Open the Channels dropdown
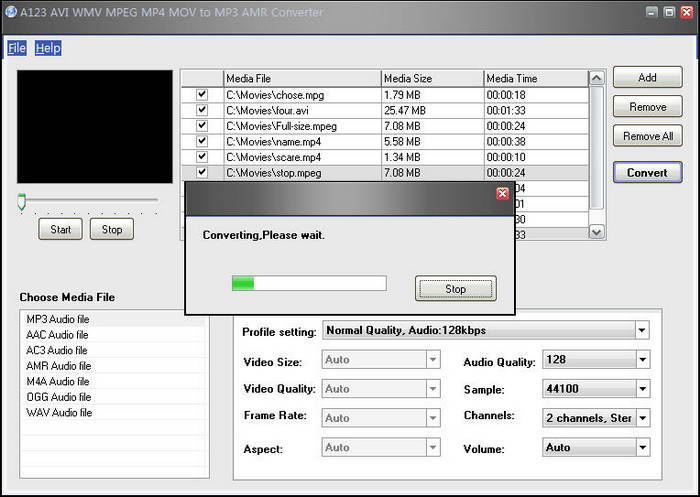The image size is (700, 497). pos(642,418)
